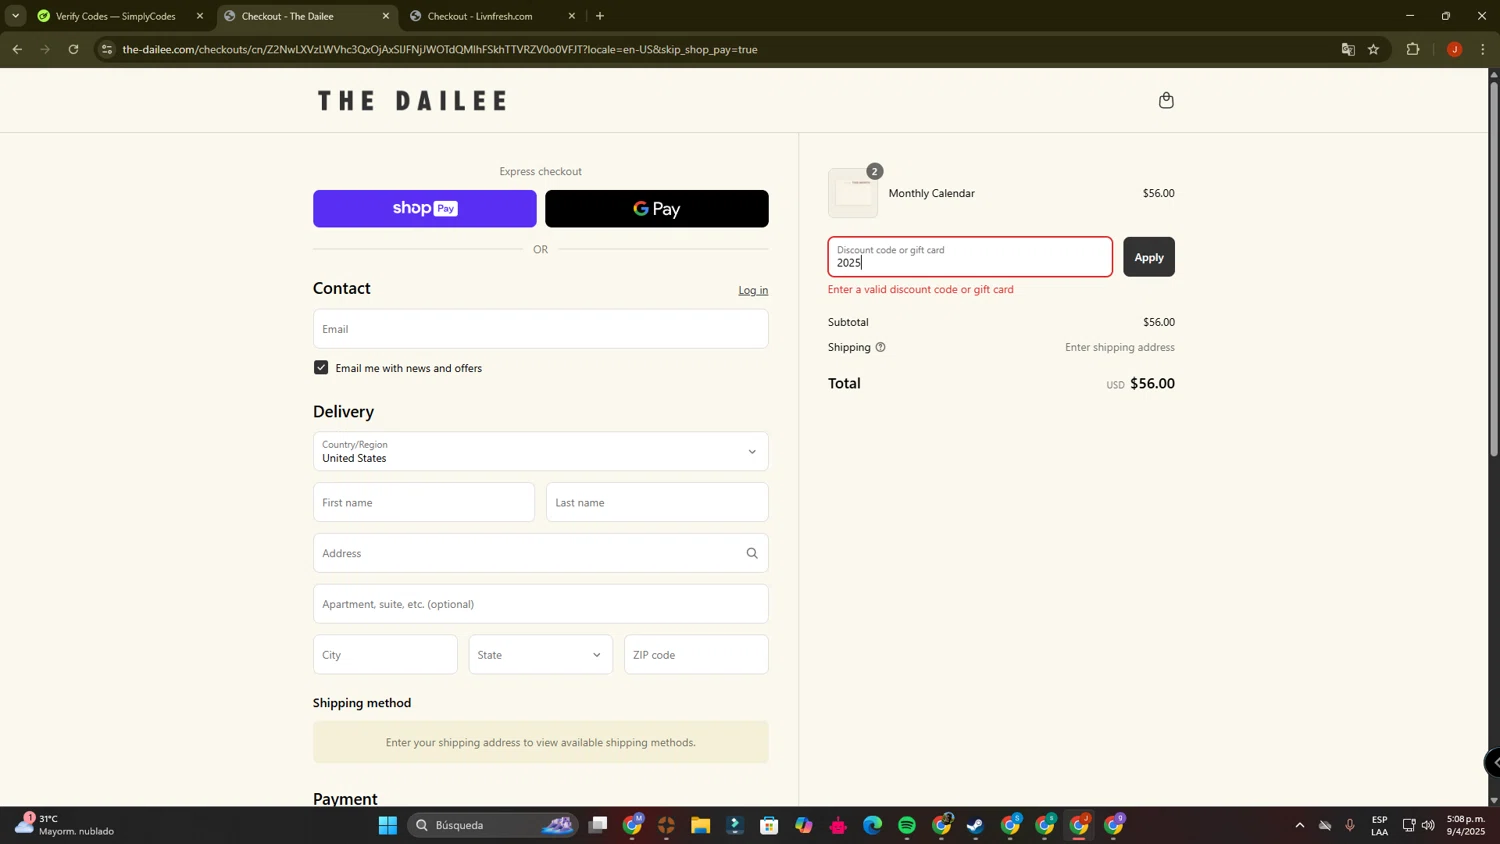1500x844 pixels.
Task: Click THE DAILEE store logo
Action: [412, 100]
